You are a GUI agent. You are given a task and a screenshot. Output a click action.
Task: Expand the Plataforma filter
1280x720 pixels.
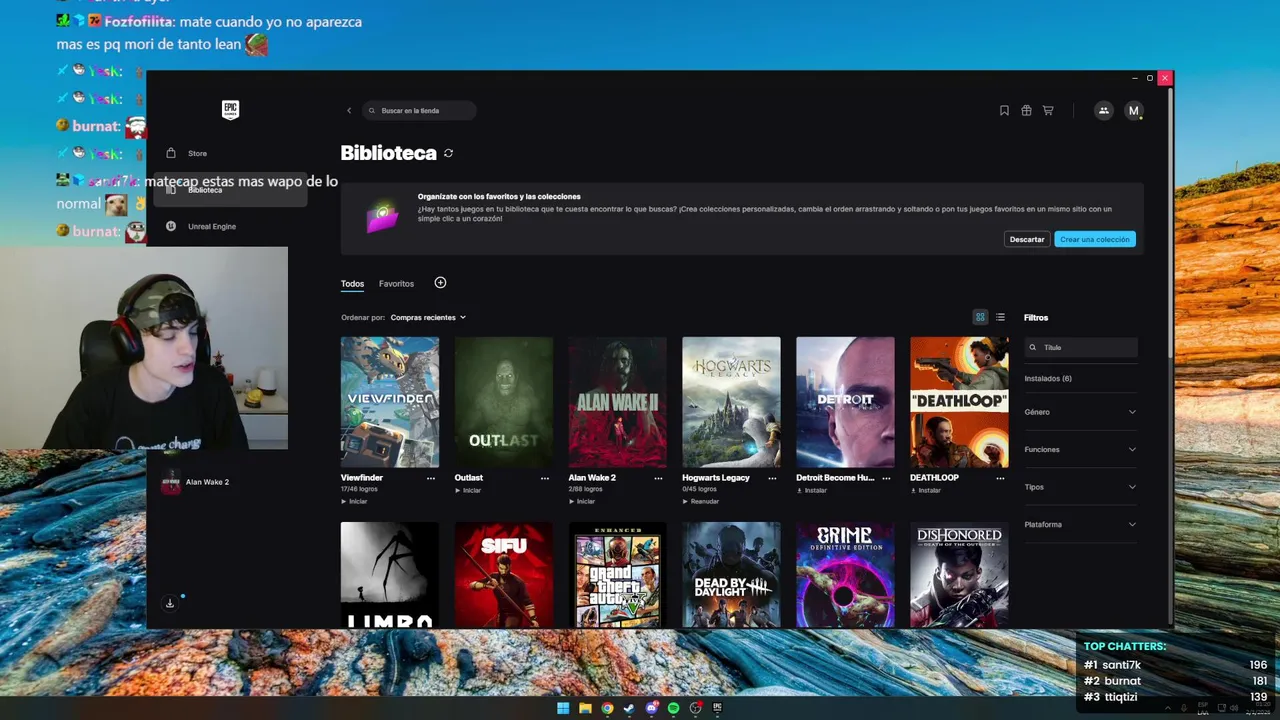tap(1080, 524)
